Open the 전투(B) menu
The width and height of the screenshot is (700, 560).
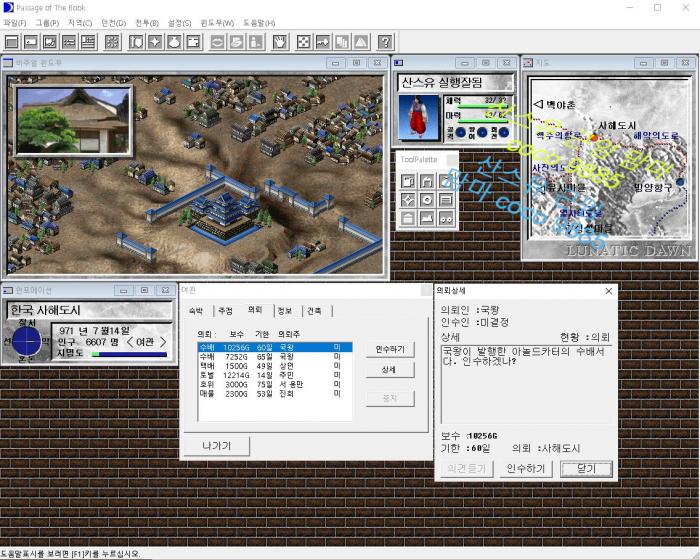click(147, 23)
